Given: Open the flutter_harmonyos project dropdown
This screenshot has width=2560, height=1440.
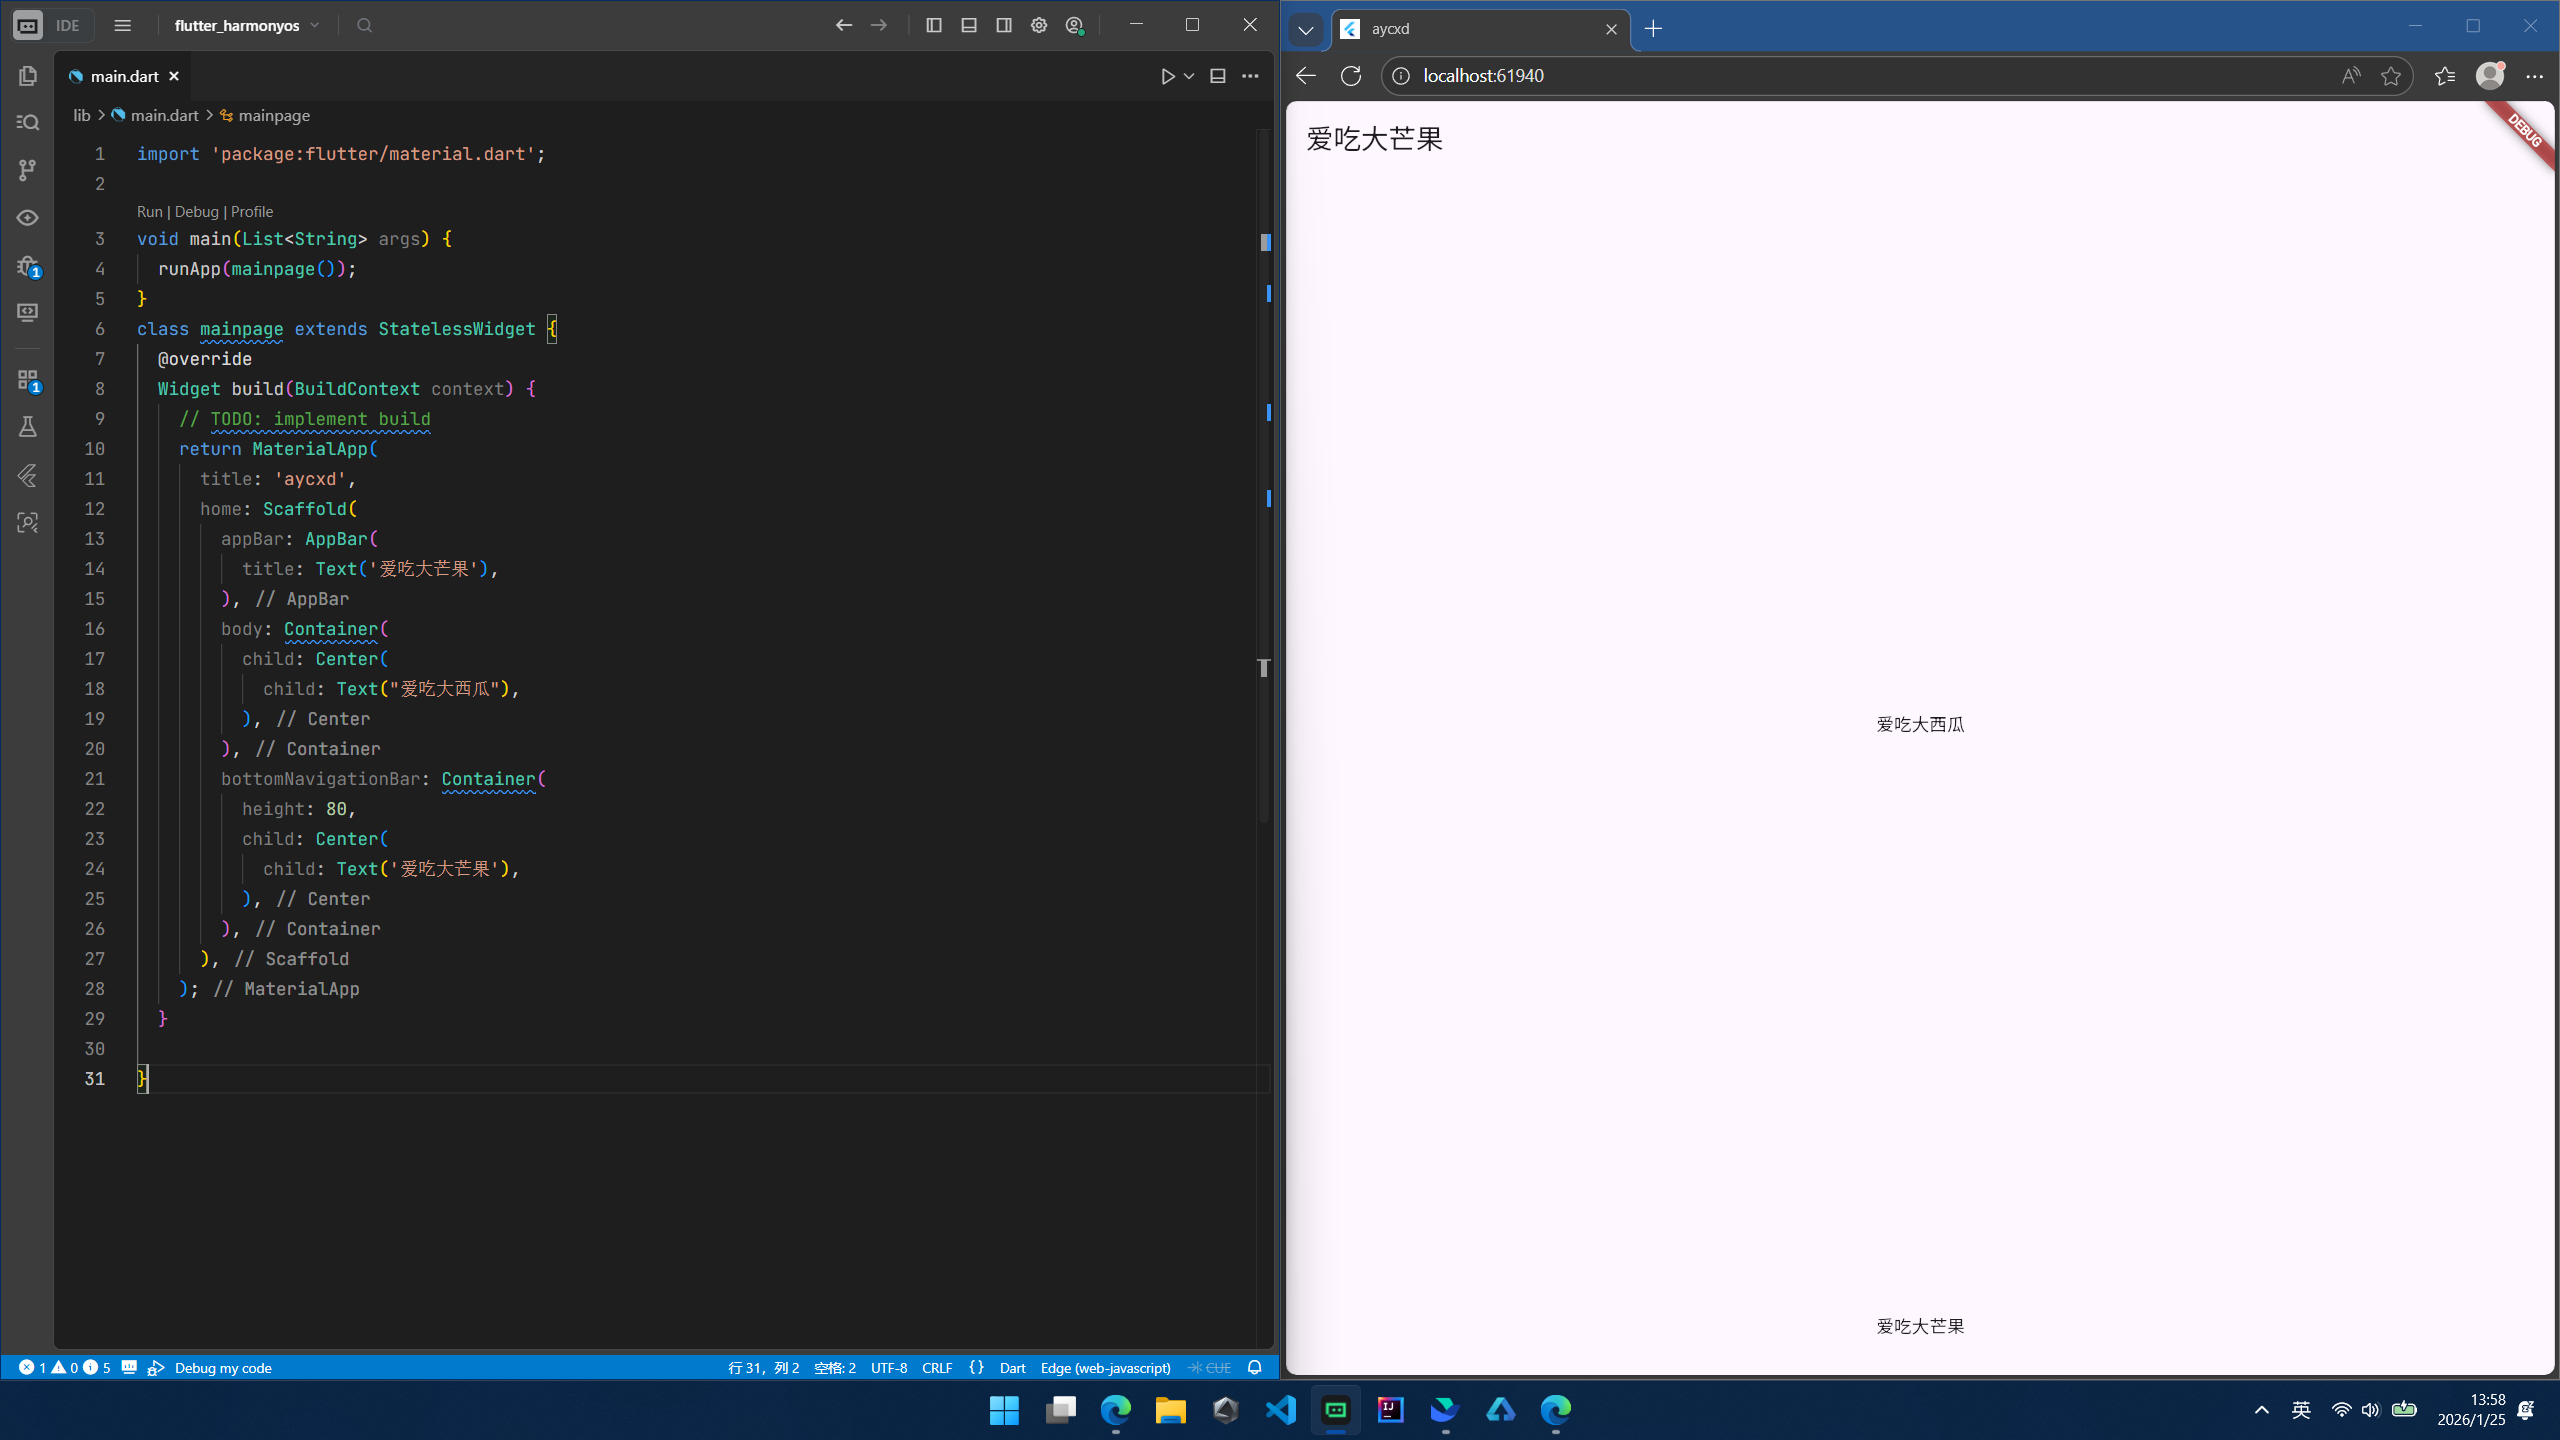Looking at the screenshot, I should tap(246, 25).
